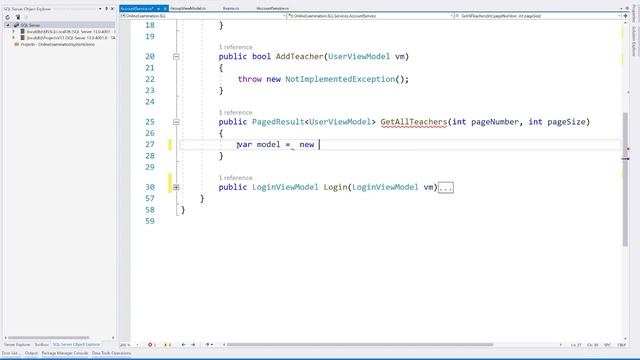Select the SQL Server Object Explorer bottom tab

point(76,345)
